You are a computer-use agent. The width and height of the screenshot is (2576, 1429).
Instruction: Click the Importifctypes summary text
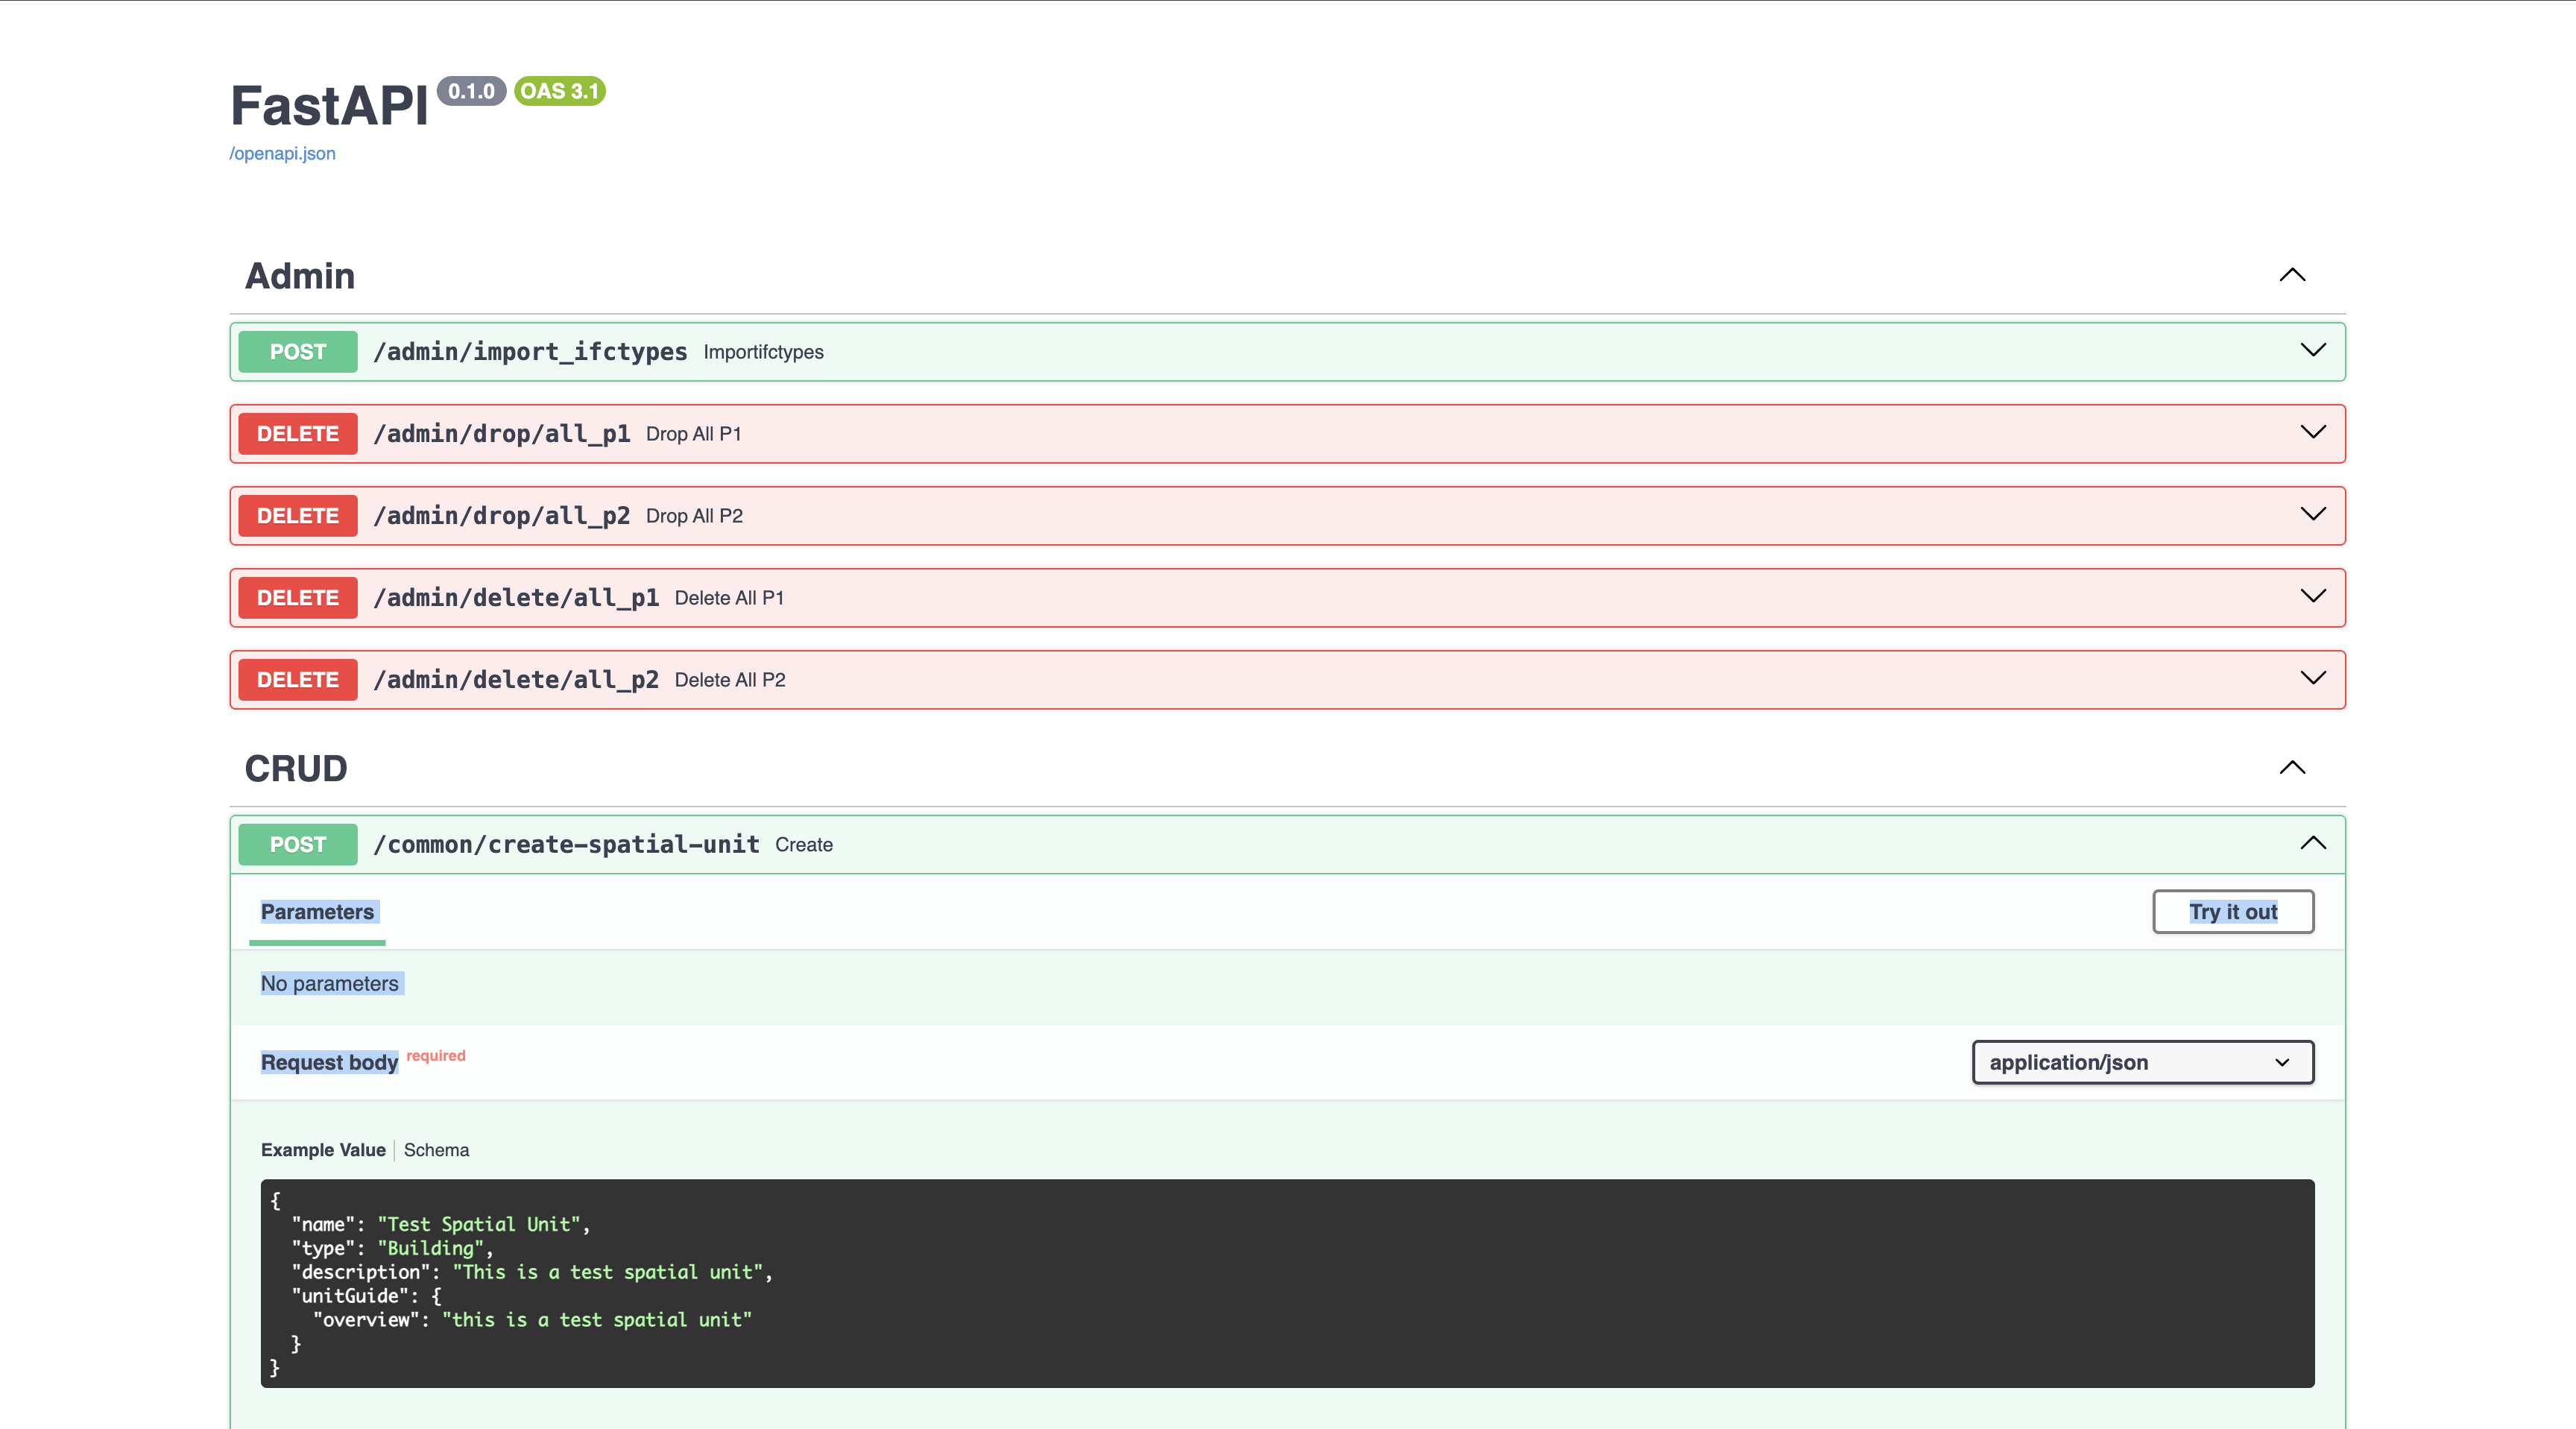point(763,352)
